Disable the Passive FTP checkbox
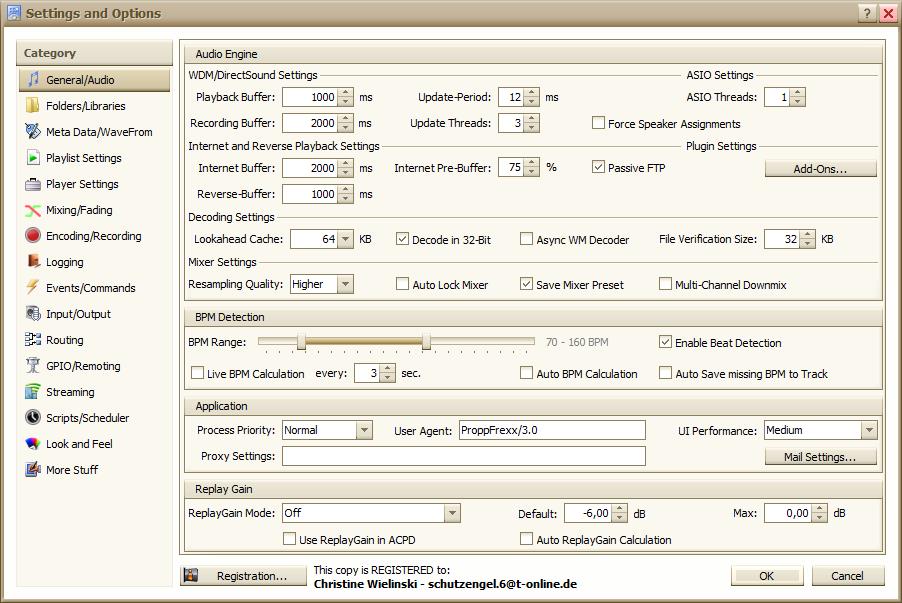The height and width of the screenshot is (603, 902). 599,168
